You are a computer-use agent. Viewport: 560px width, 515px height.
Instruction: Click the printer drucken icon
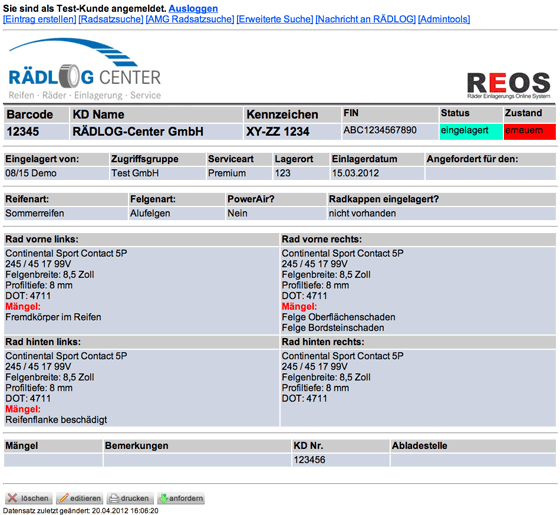coord(114,498)
